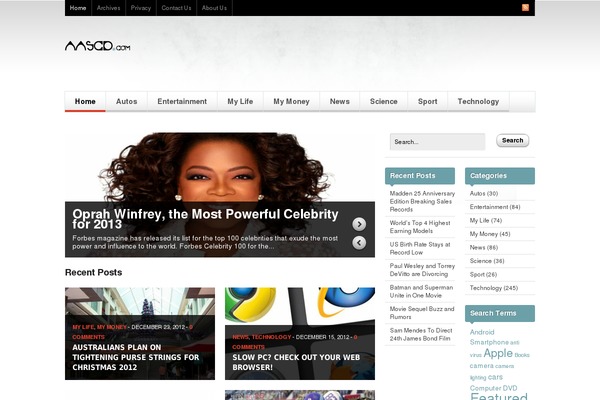Select the DVD search term tag

coord(510,388)
